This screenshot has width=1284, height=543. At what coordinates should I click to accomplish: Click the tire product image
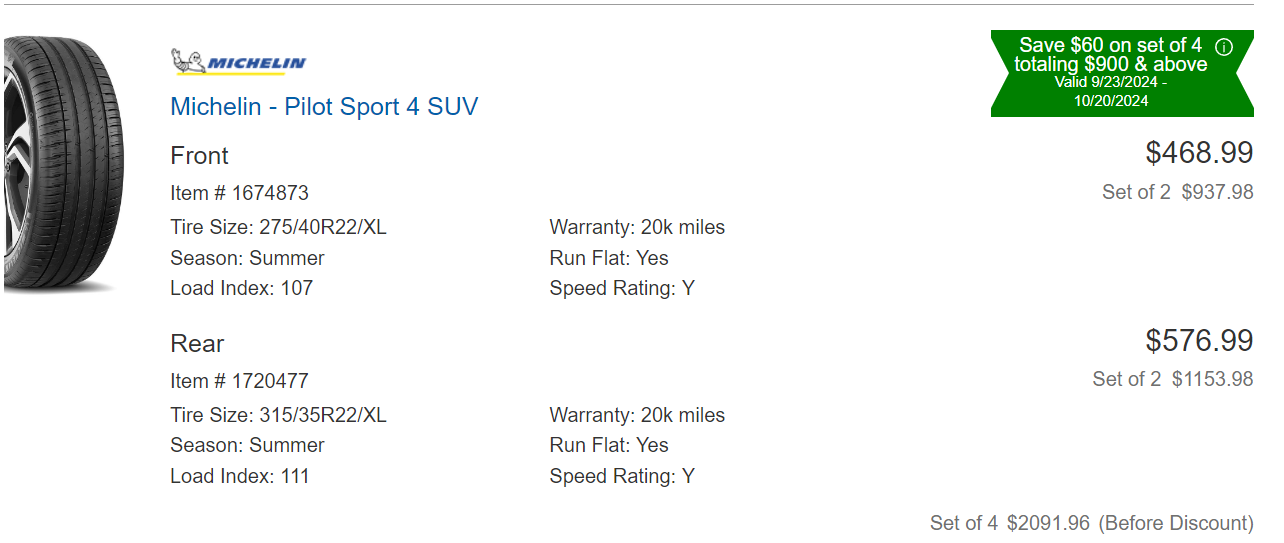click(x=63, y=165)
